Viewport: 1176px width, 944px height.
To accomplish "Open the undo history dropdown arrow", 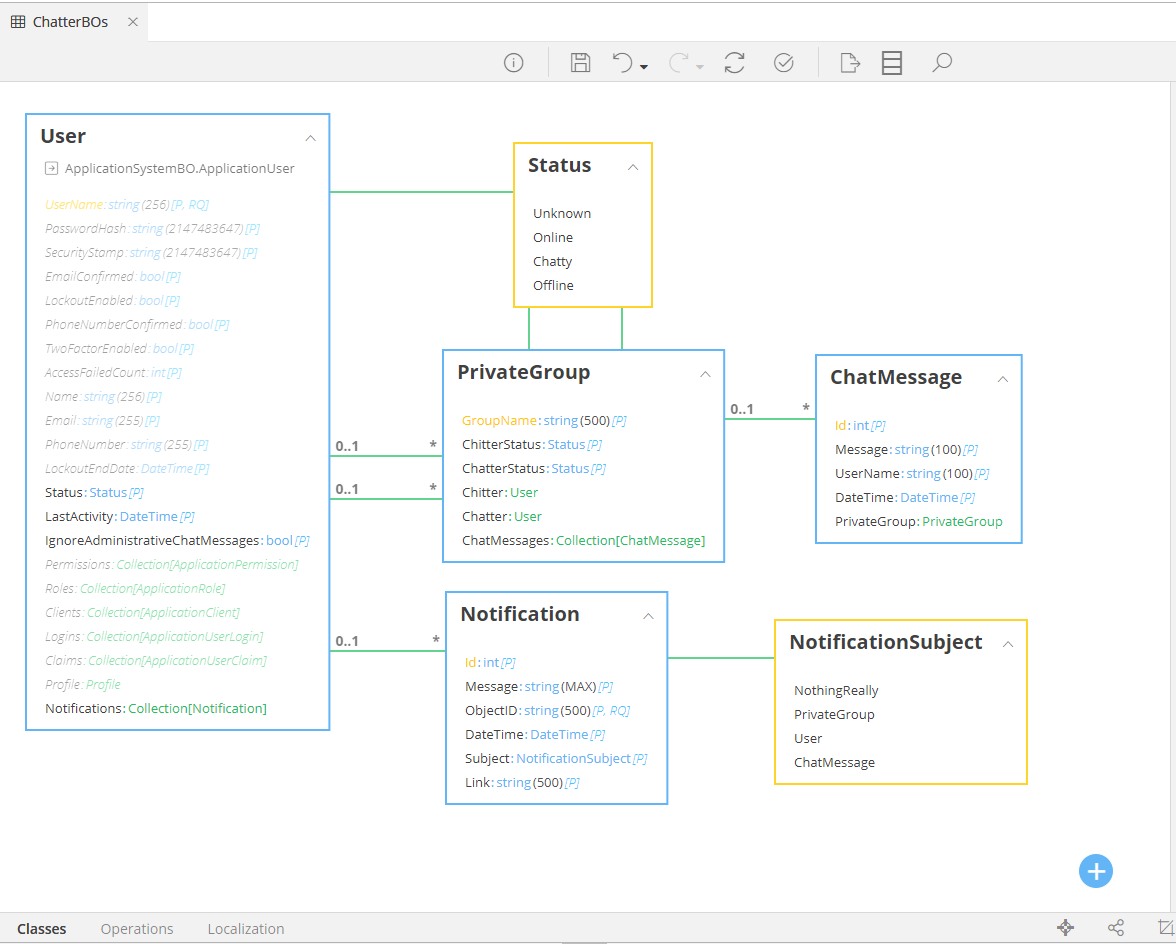I will [x=644, y=66].
